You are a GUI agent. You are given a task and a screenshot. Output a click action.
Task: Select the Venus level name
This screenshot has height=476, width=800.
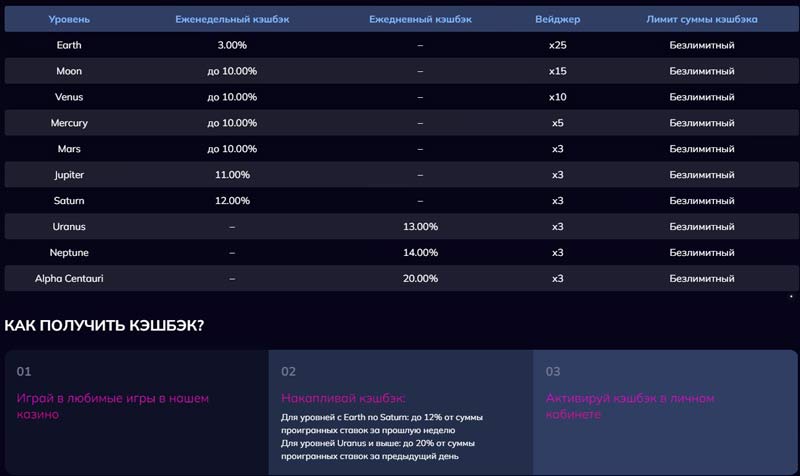tap(69, 97)
